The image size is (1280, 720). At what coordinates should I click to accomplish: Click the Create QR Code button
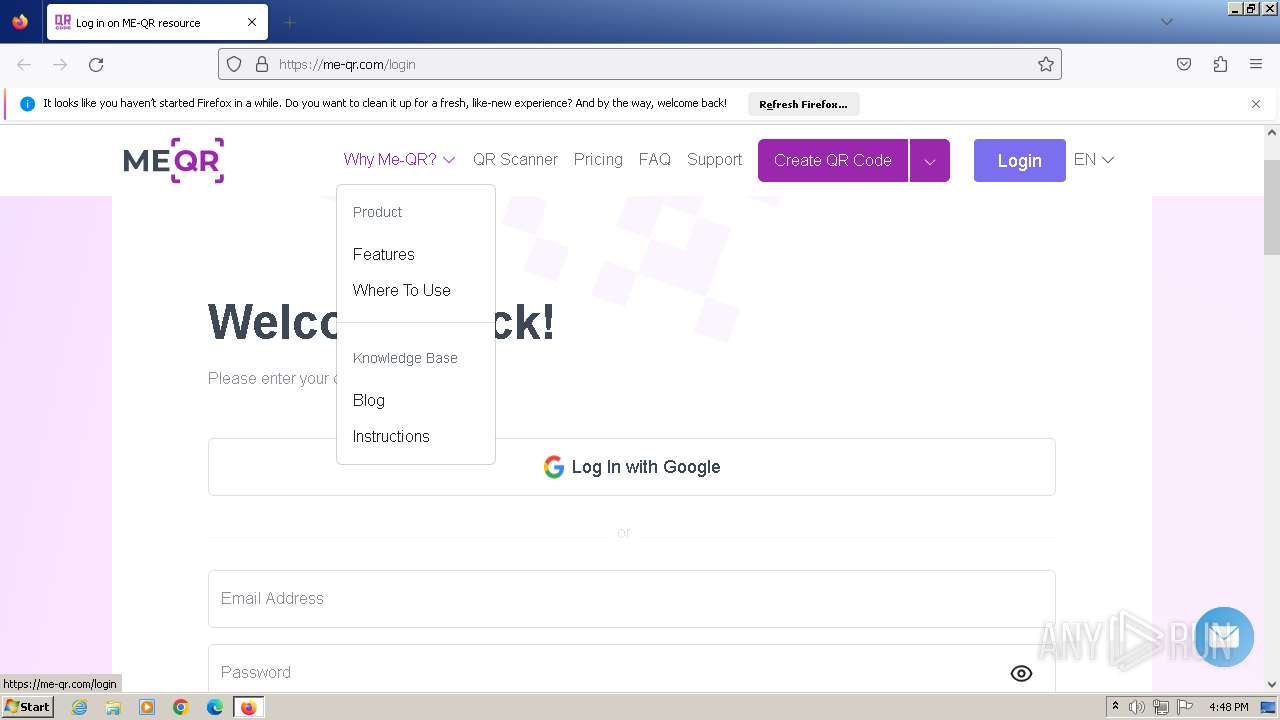[x=833, y=160]
